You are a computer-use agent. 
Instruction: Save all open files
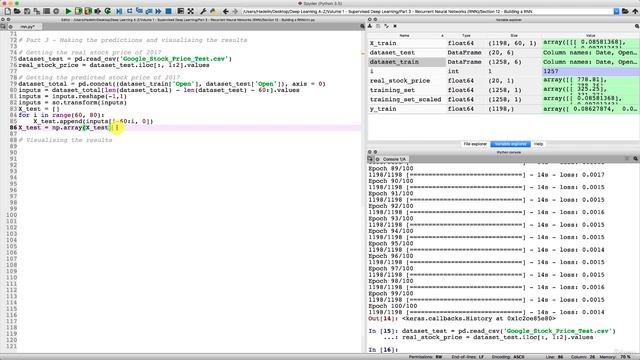click(x=37, y=11)
